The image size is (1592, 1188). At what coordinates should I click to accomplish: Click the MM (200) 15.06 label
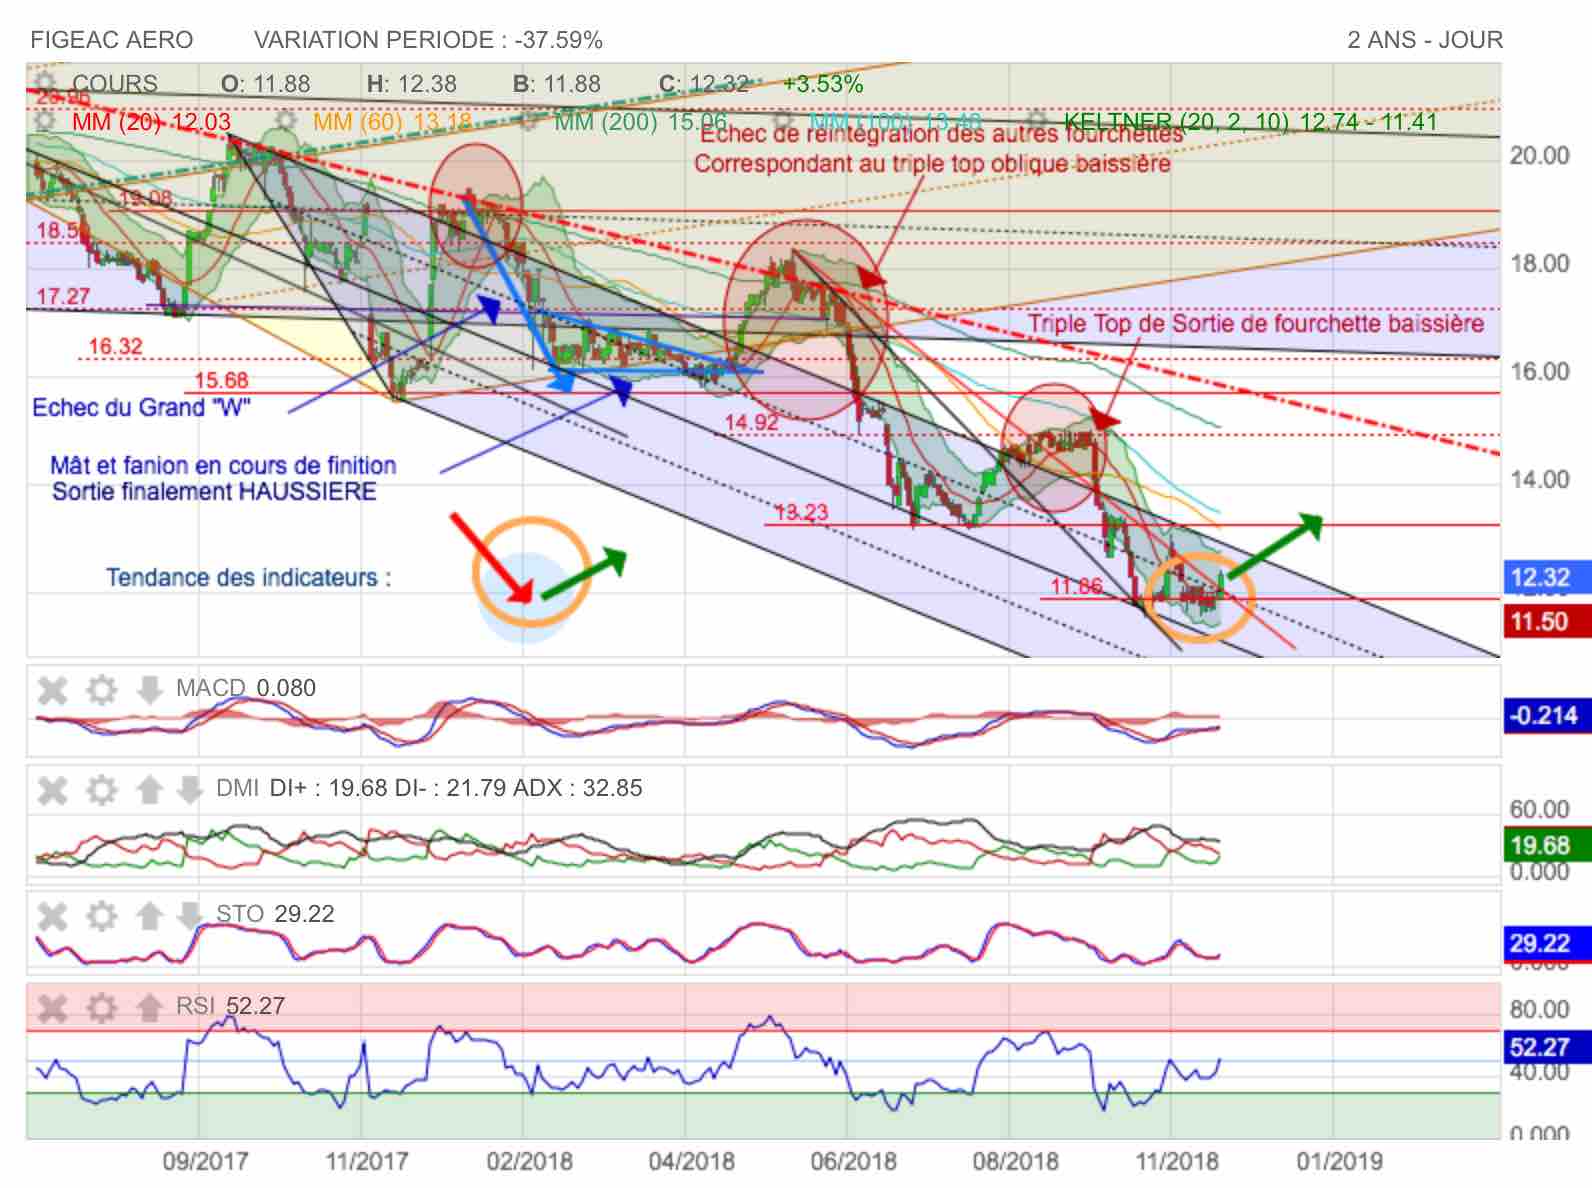(x=640, y=121)
